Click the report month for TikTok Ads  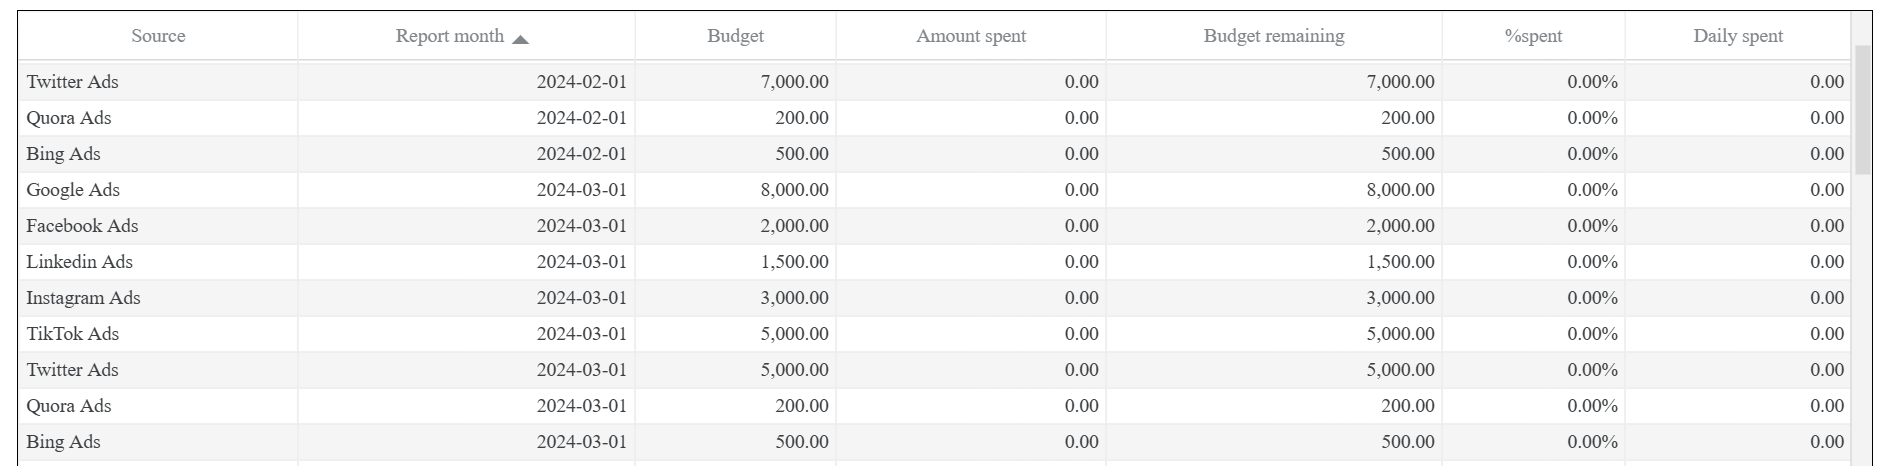pos(581,334)
